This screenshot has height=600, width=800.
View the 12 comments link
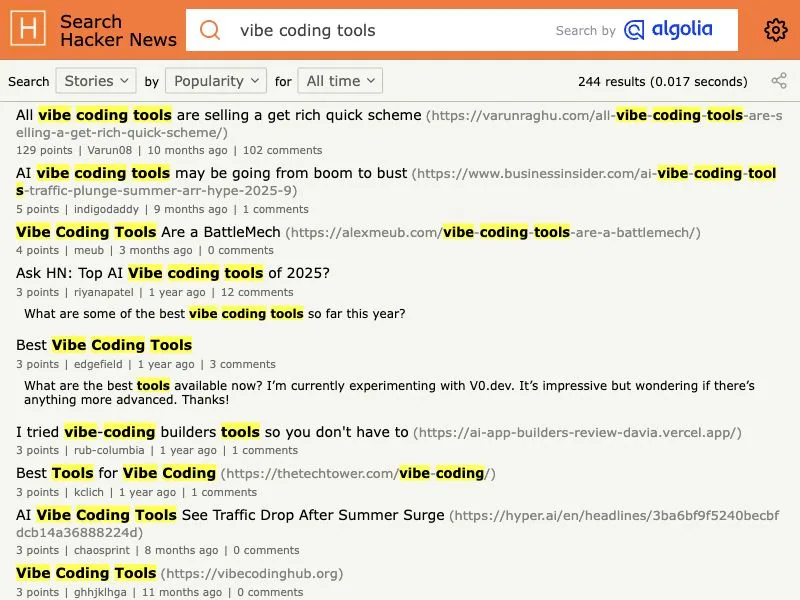pyautogui.click(x=257, y=292)
